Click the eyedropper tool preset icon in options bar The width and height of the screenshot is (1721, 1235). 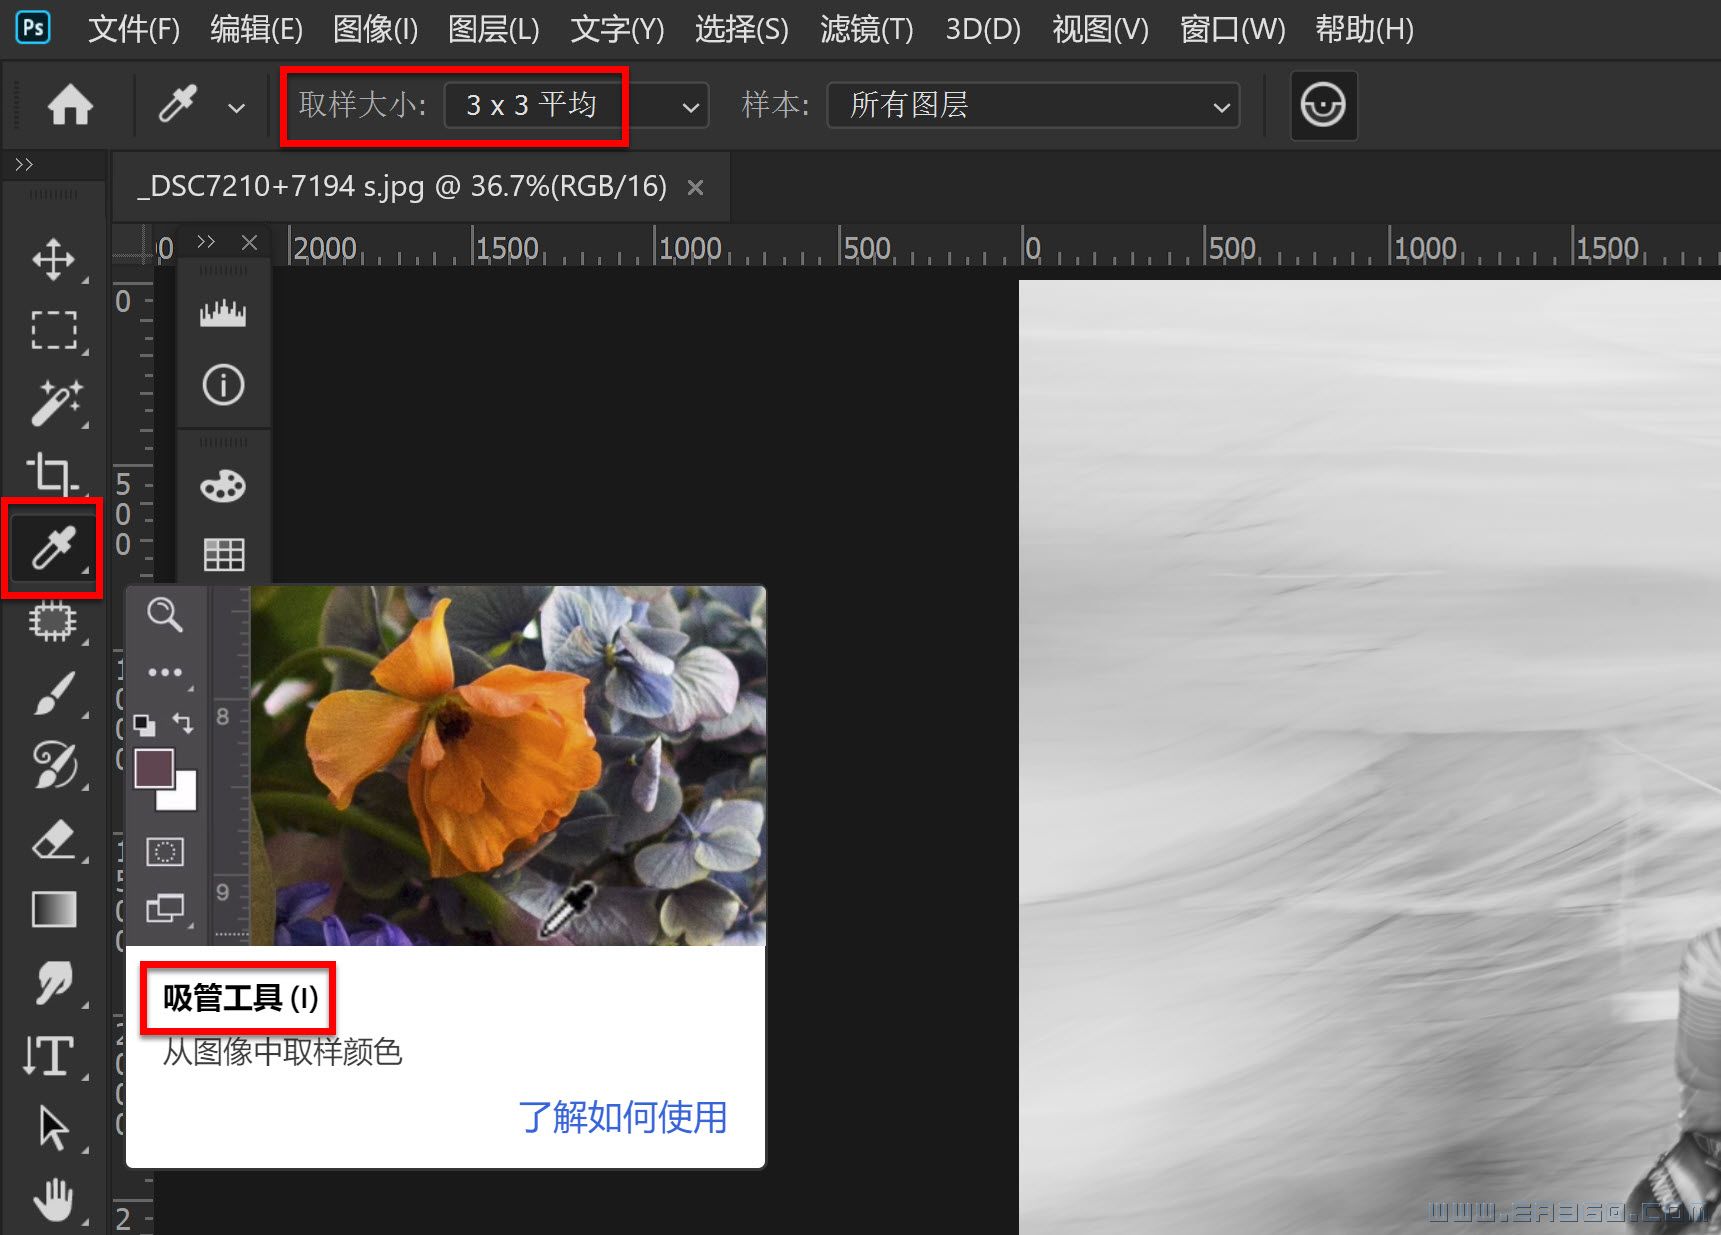point(178,104)
